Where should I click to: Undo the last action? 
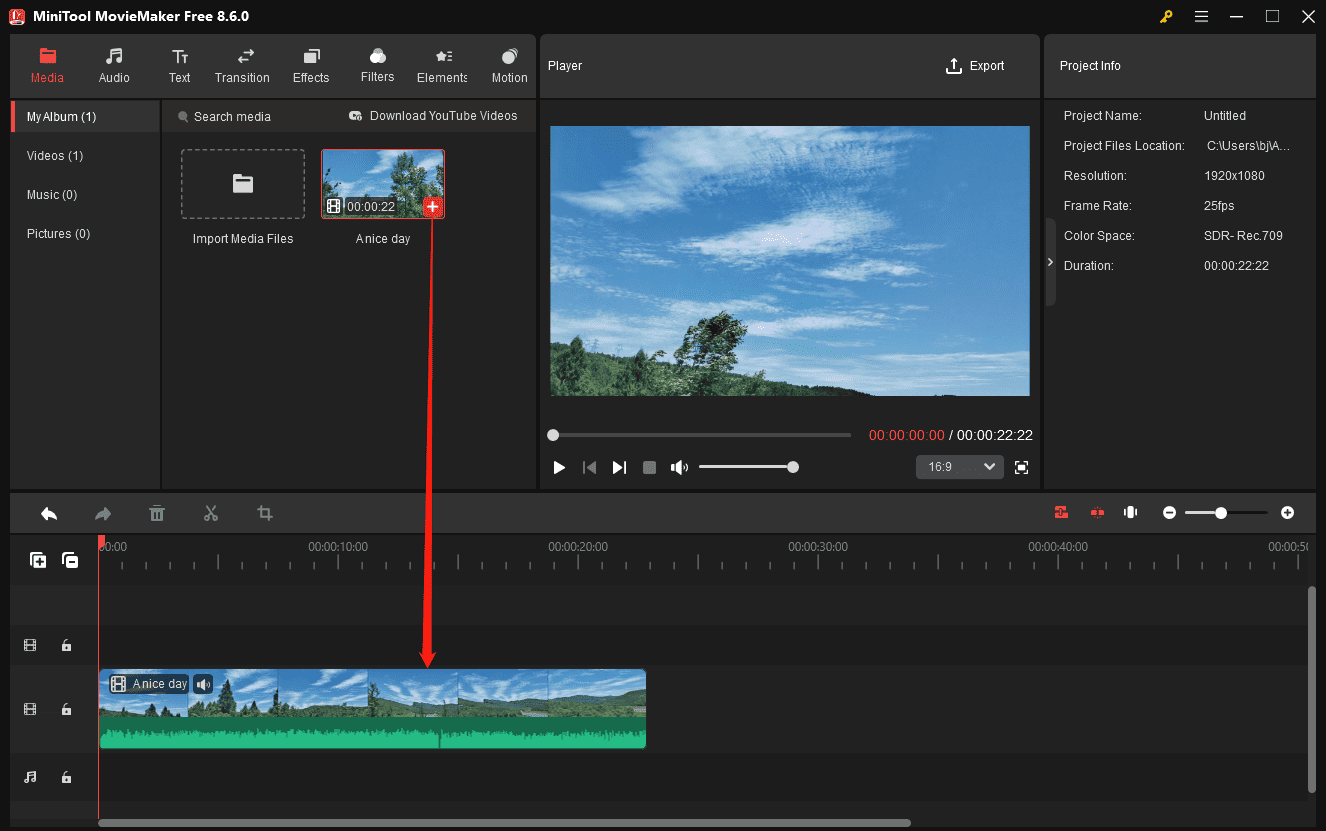(49, 513)
